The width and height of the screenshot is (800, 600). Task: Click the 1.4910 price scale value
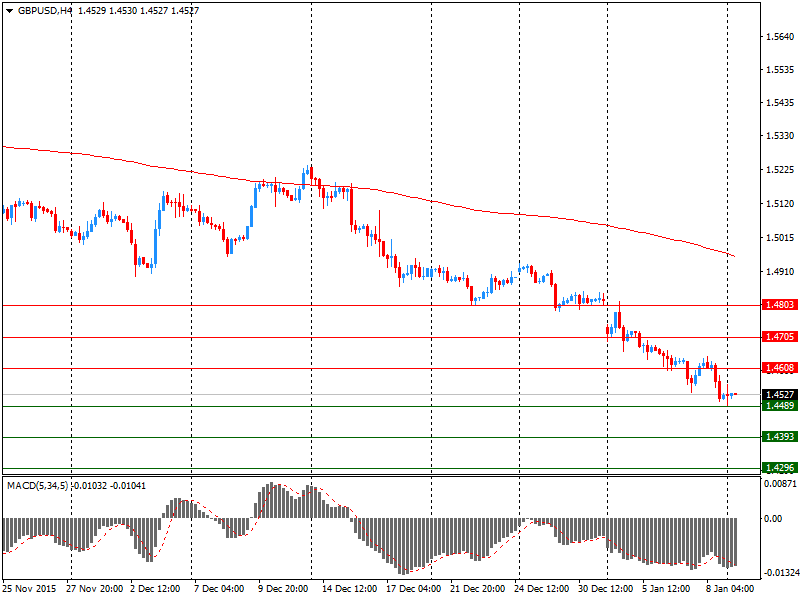point(780,271)
